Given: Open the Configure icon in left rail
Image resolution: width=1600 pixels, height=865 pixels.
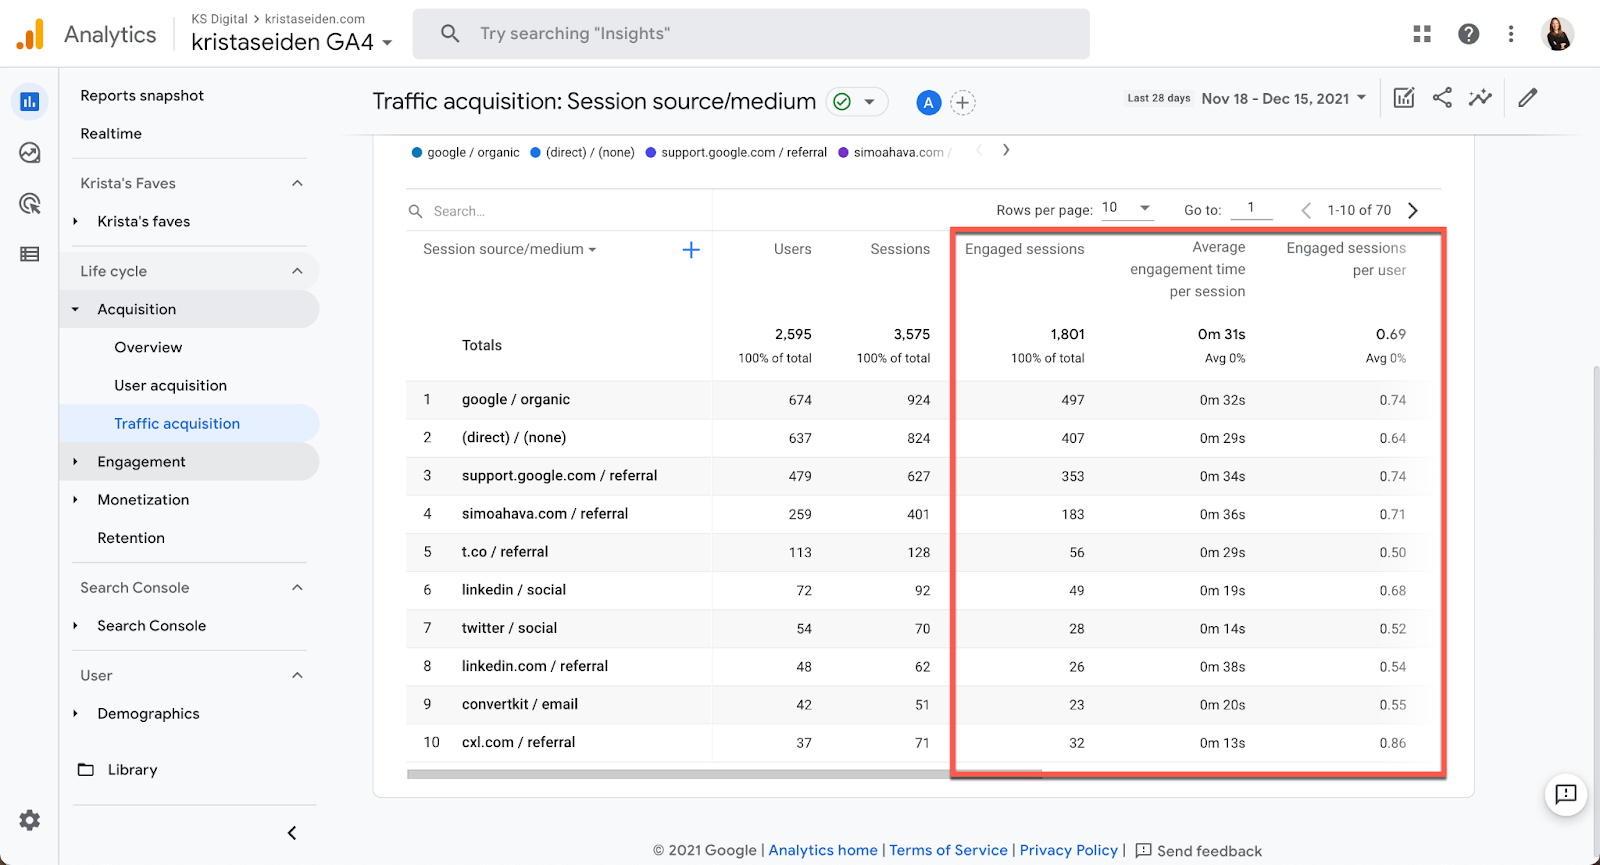Looking at the screenshot, I should pyautogui.click(x=30, y=254).
